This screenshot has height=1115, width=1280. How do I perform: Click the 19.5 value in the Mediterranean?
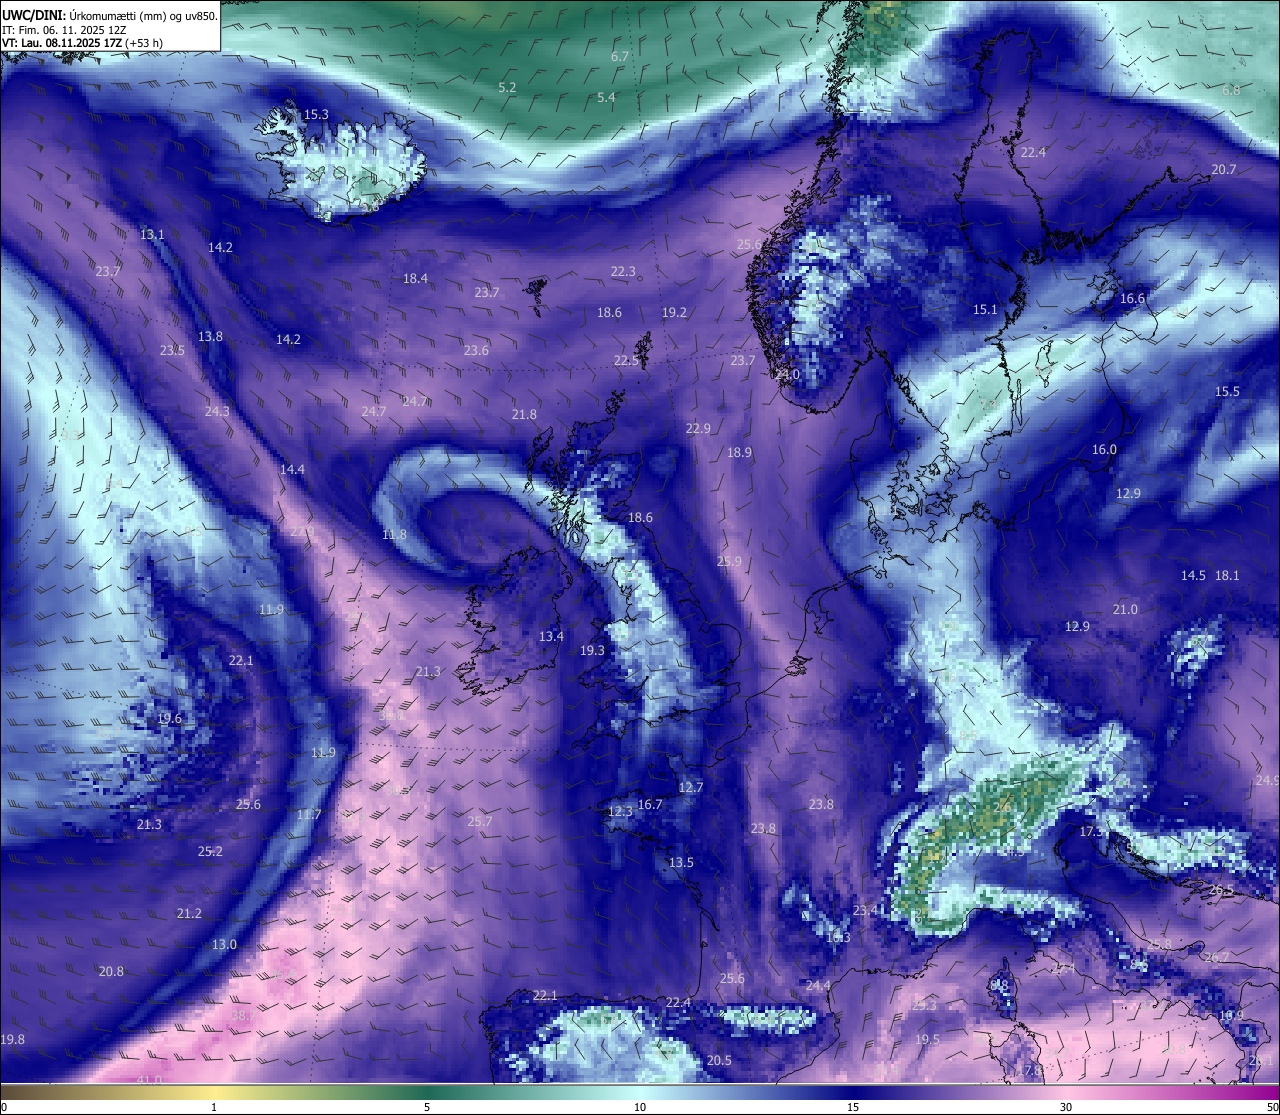[927, 1040]
